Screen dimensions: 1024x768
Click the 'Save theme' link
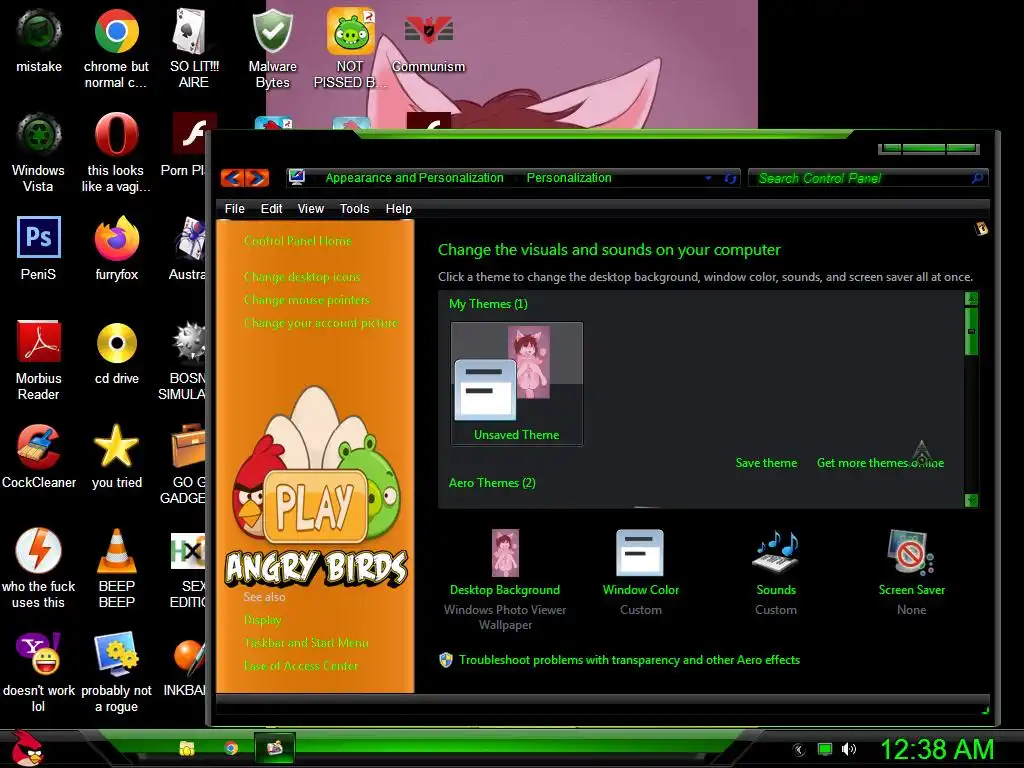766,463
